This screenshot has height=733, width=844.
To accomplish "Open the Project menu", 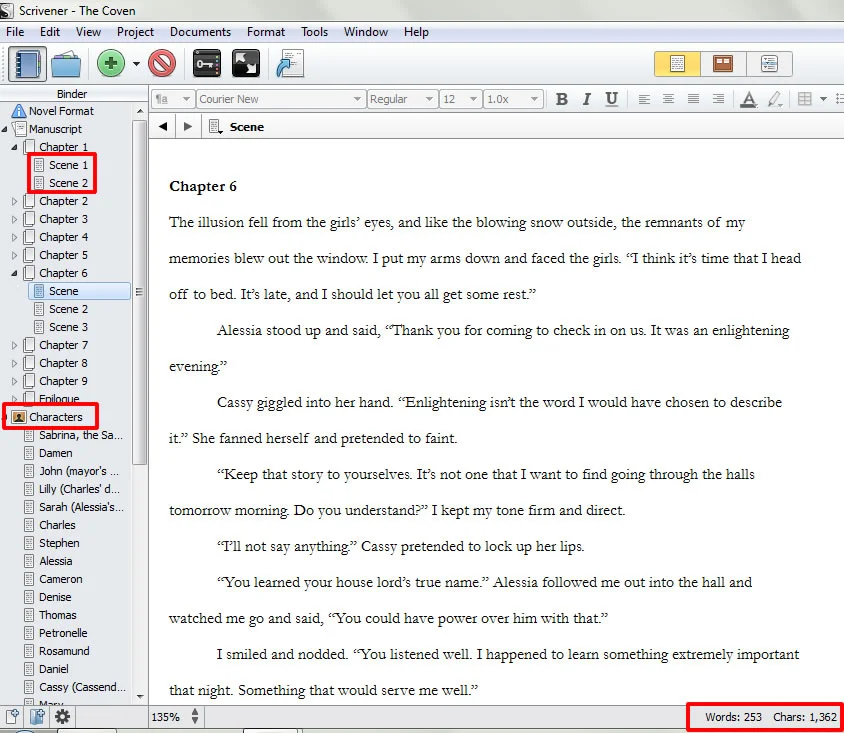I will pyautogui.click(x=135, y=32).
